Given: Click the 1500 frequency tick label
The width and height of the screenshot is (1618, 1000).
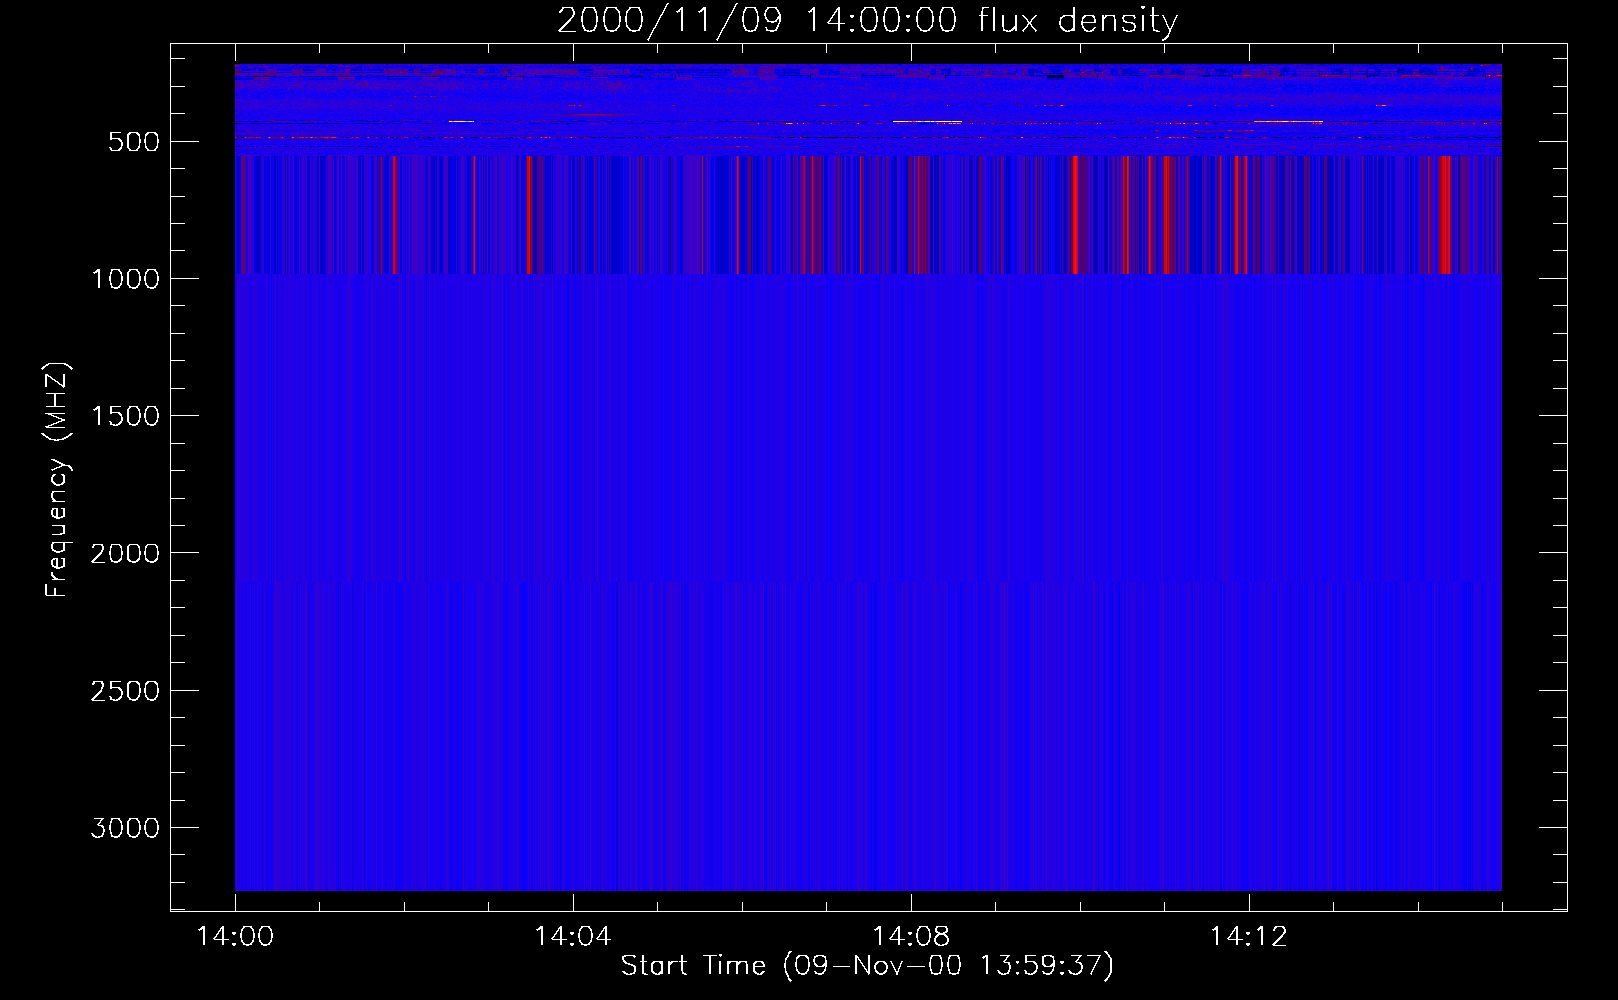Looking at the screenshot, I should [125, 416].
